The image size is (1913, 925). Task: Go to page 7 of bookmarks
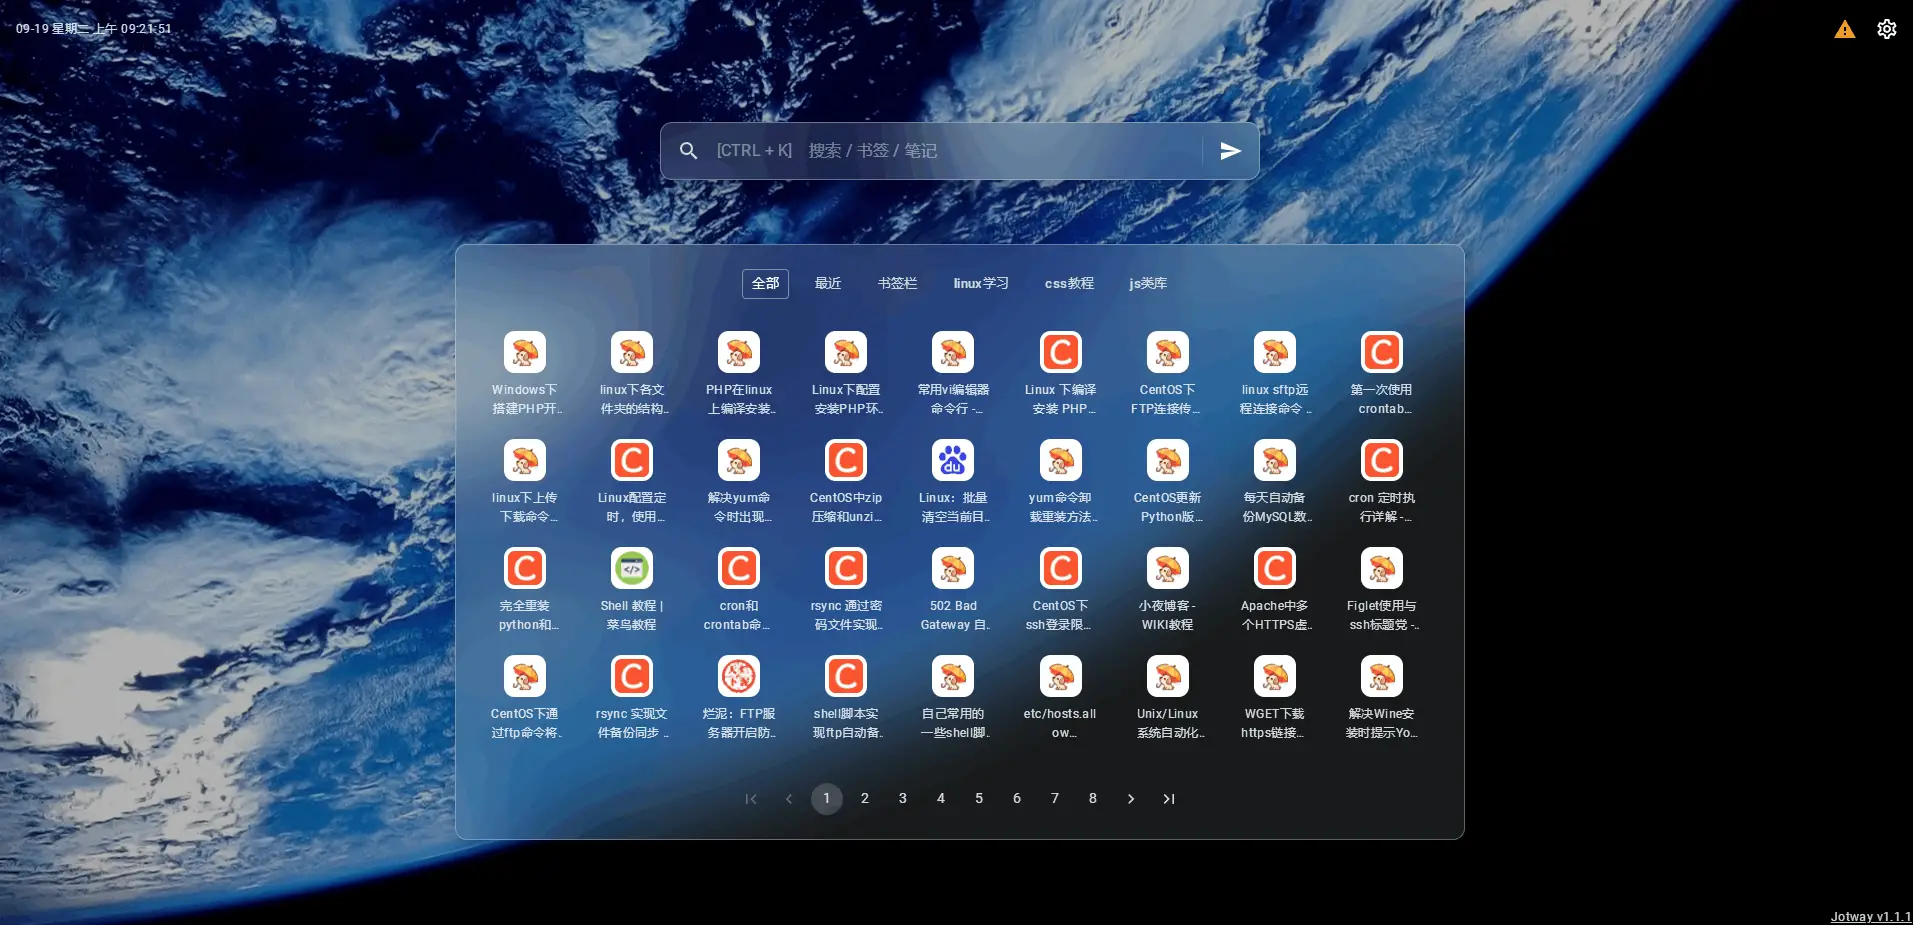[x=1055, y=799]
